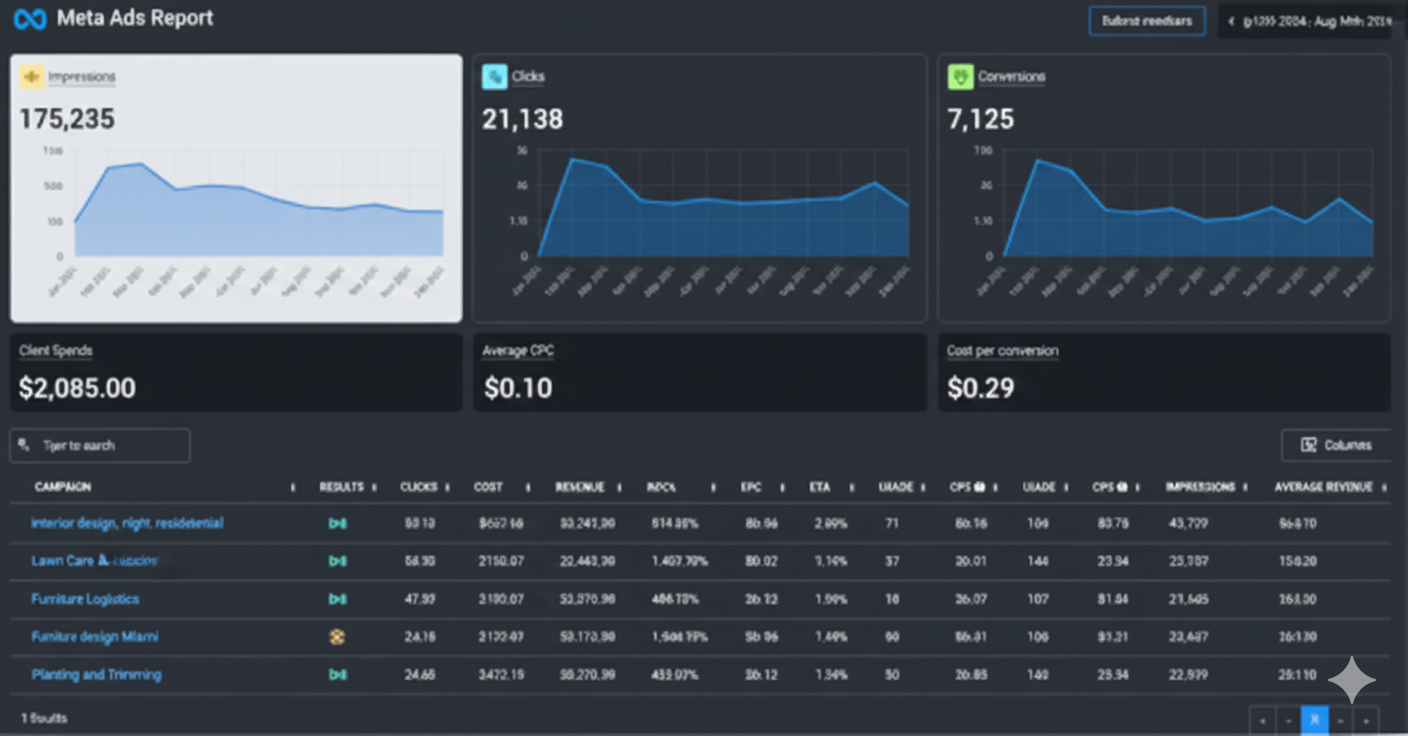Viewport: 1408px width, 736px height.
Task: Select the Conversions metric card
Action: pyautogui.click(x=1163, y=188)
